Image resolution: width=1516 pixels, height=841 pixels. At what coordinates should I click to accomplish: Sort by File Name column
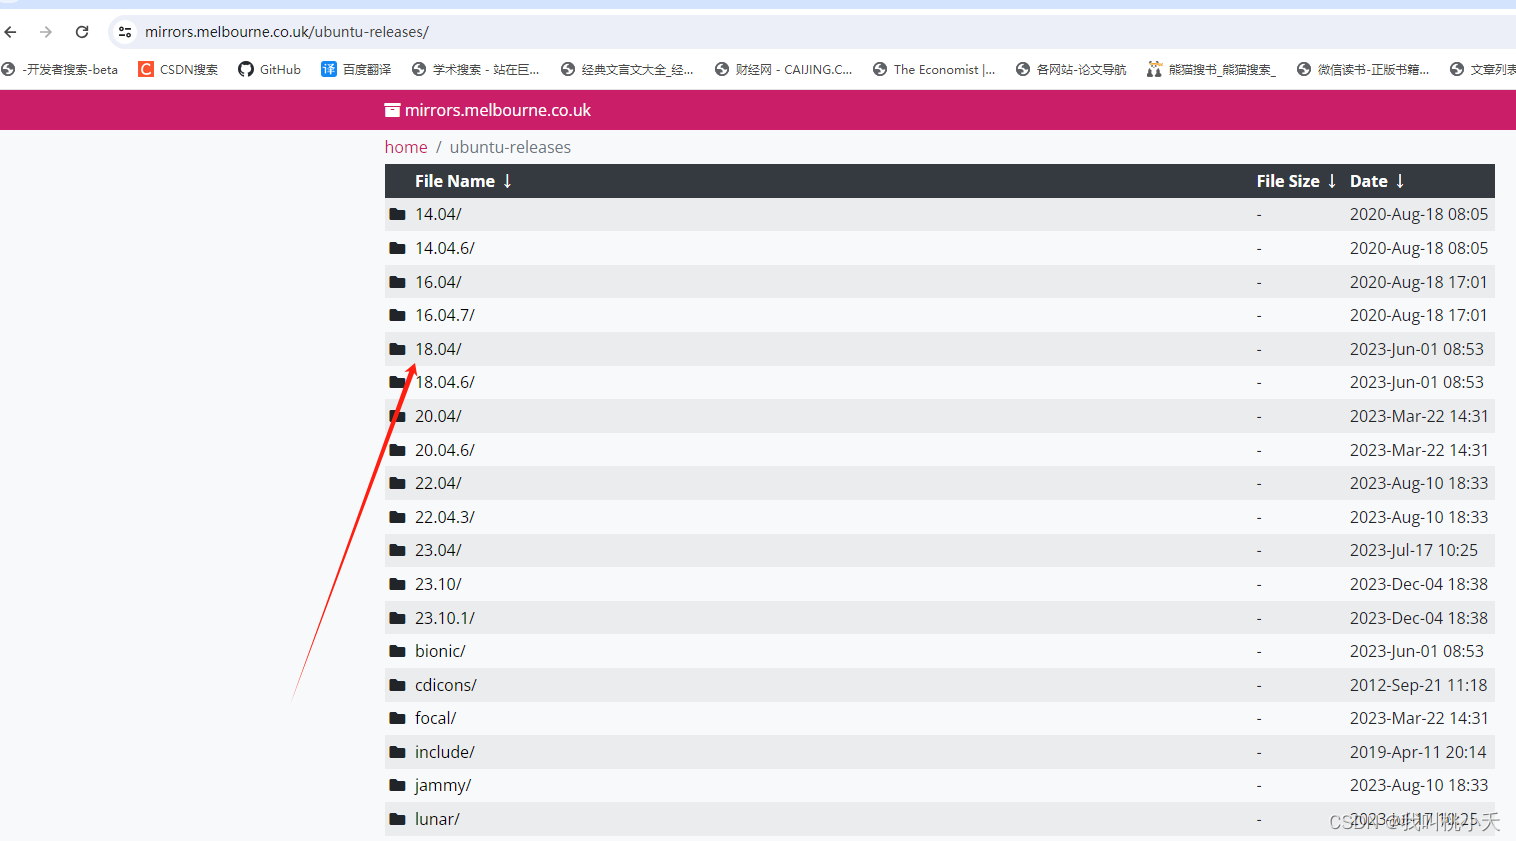[x=463, y=181]
